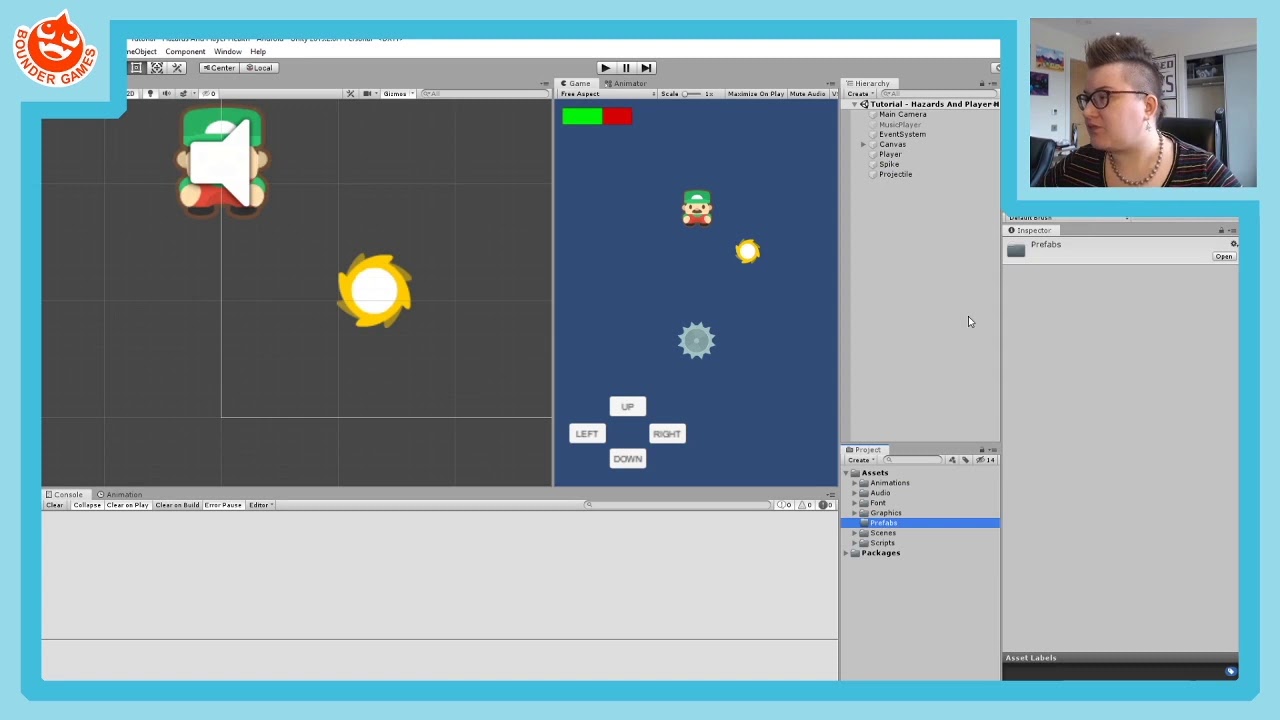Image resolution: width=1280 pixels, height=720 pixels.
Task: Expand the Animations folder
Action: [x=855, y=483]
